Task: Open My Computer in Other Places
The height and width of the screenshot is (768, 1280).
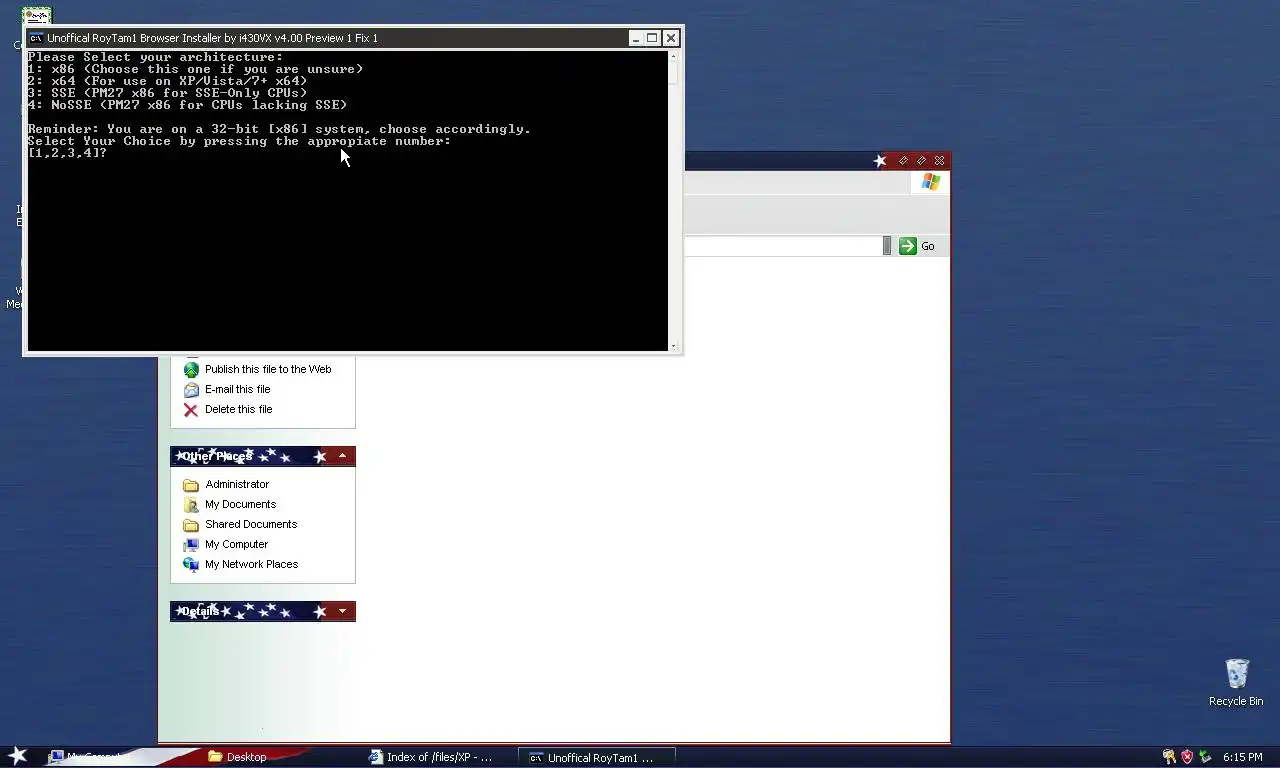Action: 236,544
